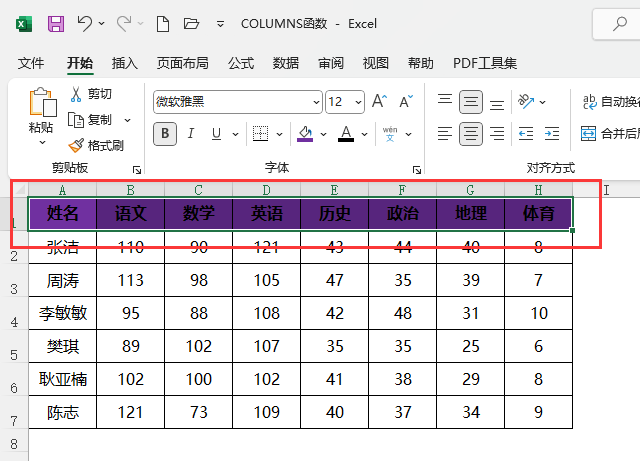The height and width of the screenshot is (461, 640).
Task: Apply the borders icon
Action: pos(260,134)
